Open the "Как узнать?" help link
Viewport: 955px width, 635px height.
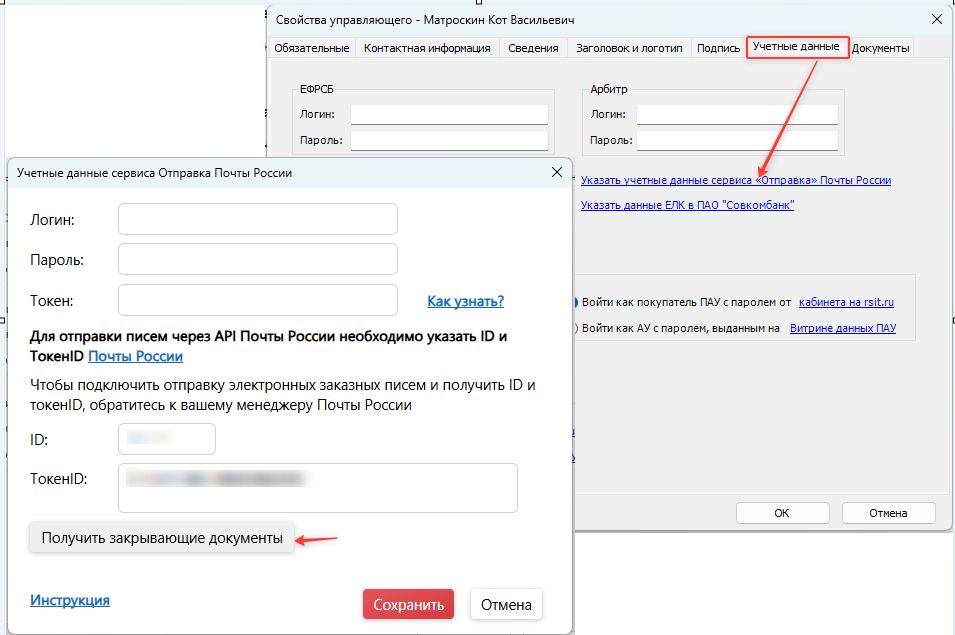point(465,301)
